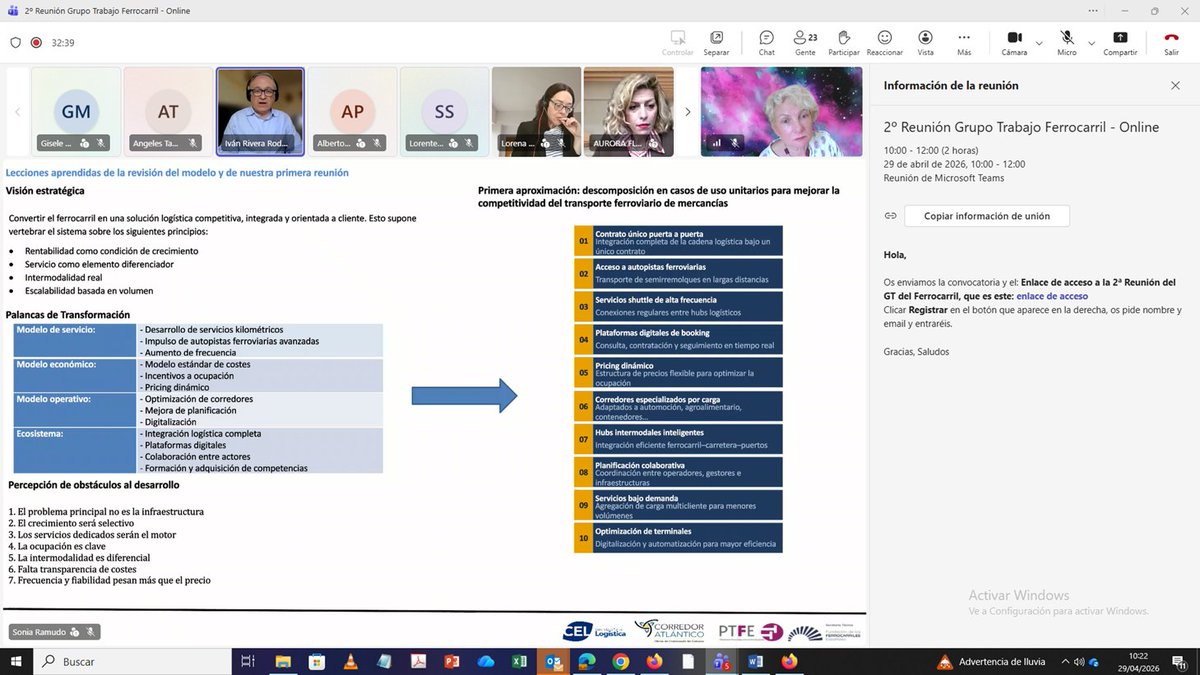Open Microsoft Store from the taskbar
The image size is (1200, 675).
click(316, 661)
